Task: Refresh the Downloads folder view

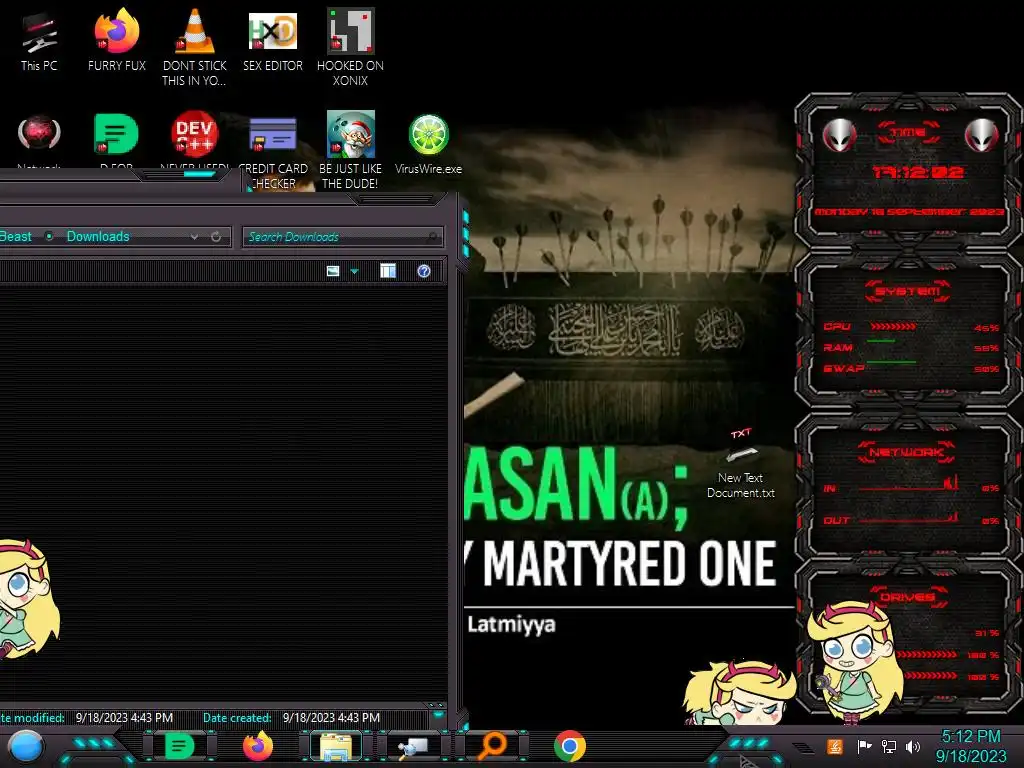Action: (x=216, y=236)
